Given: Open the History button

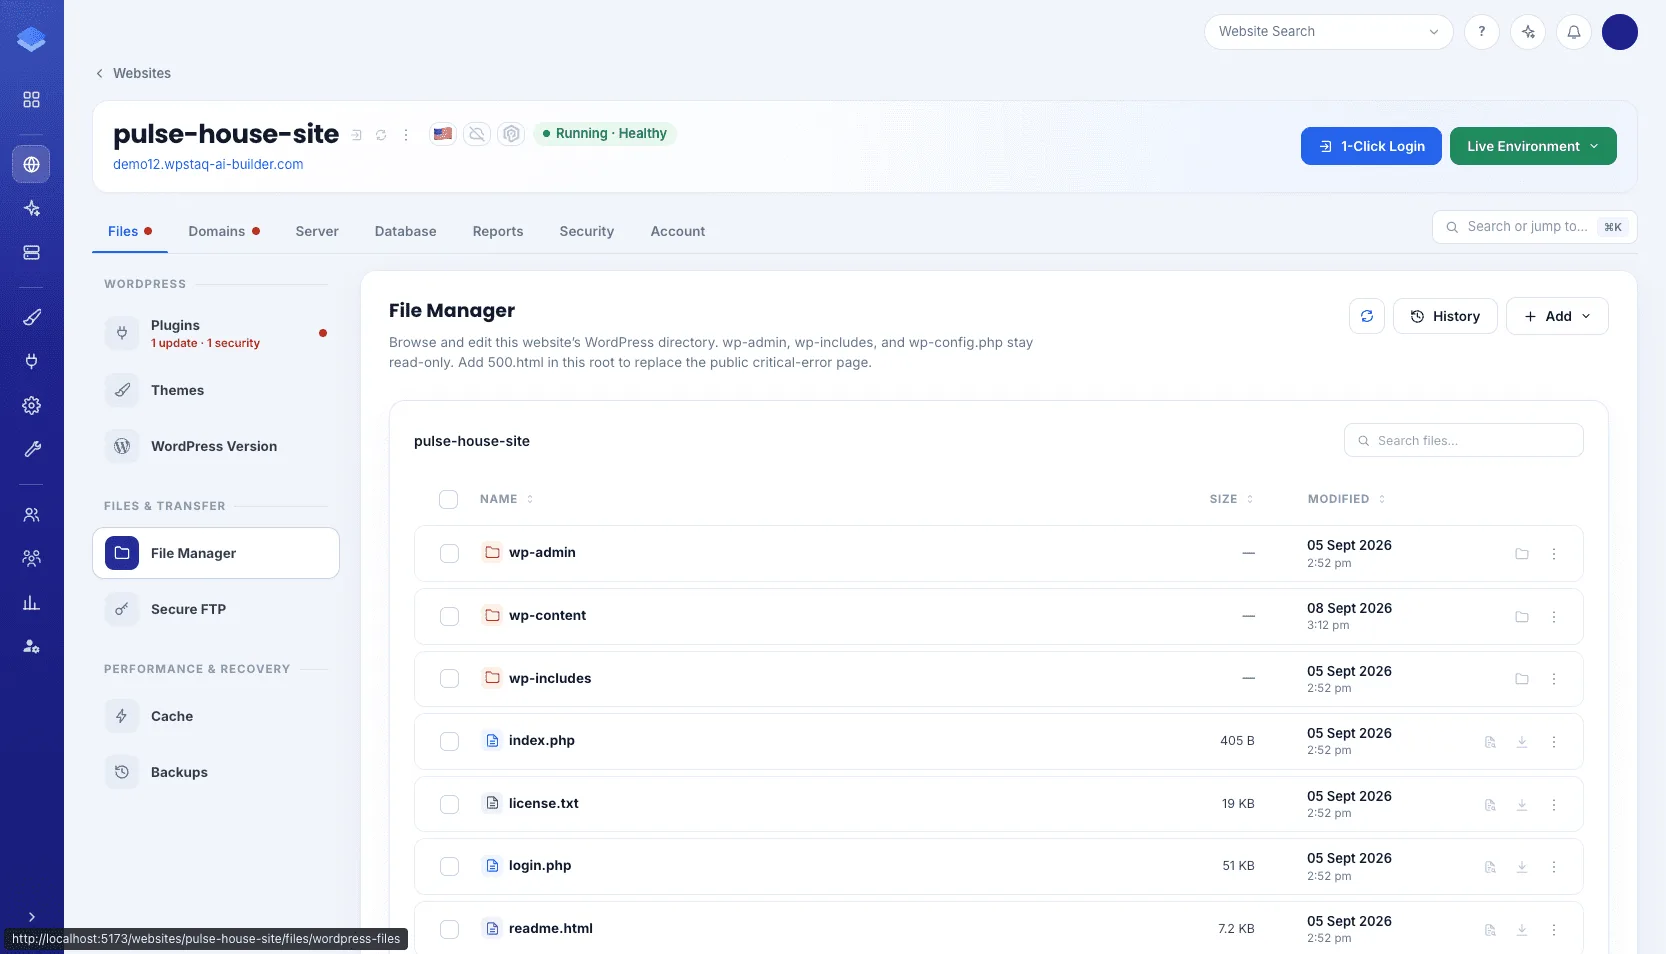Looking at the screenshot, I should coord(1445,316).
